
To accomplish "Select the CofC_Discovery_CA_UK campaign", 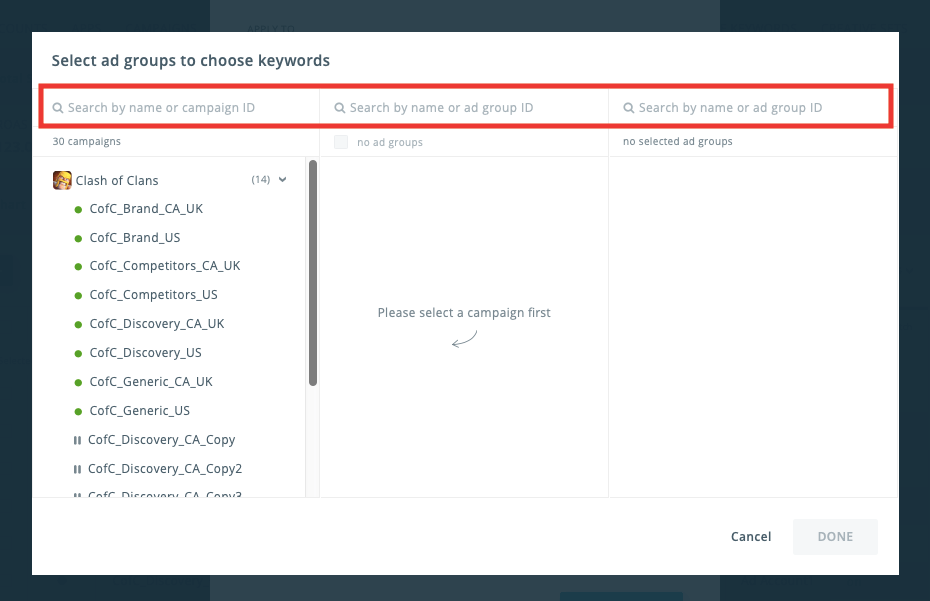I will 157,323.
